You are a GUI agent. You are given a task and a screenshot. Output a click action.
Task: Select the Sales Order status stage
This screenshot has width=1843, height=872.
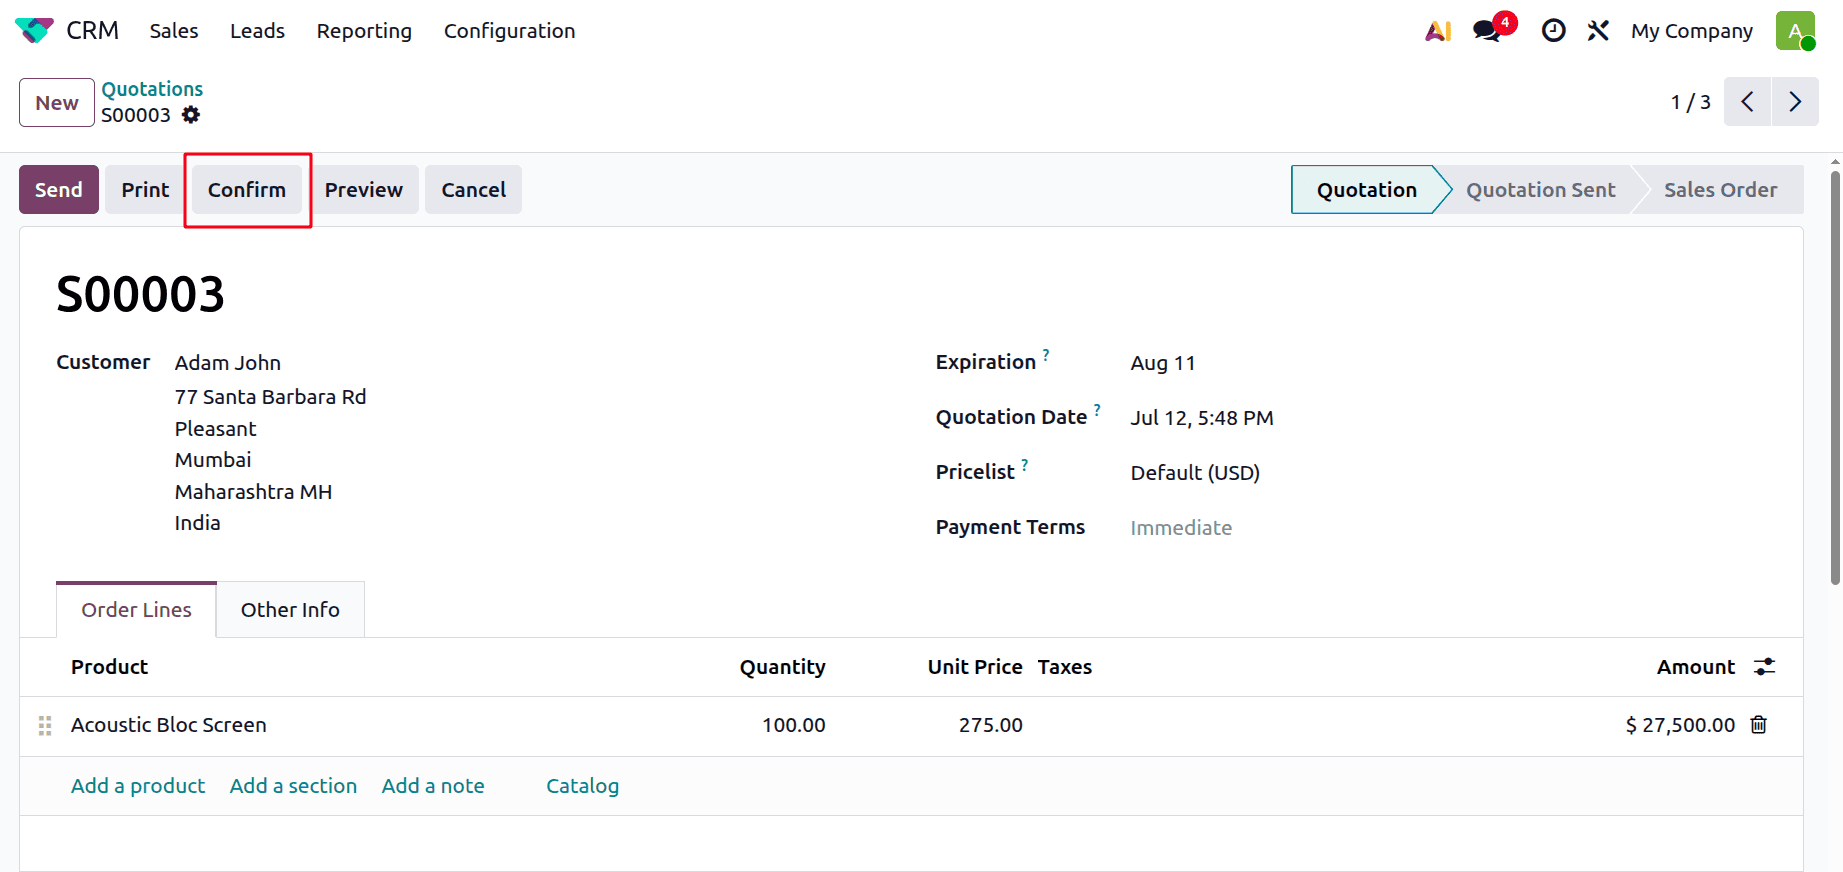(x=1720, y=190)
